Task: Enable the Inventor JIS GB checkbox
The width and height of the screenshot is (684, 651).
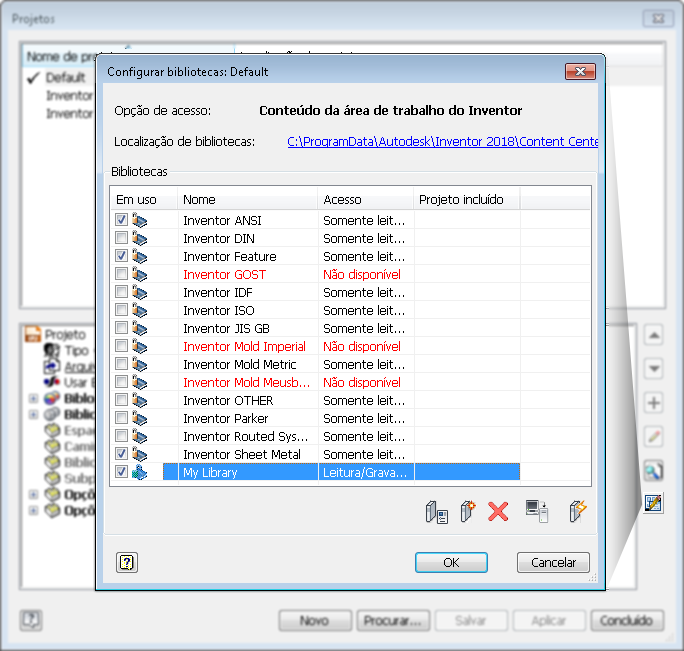Action: point(121,327)
